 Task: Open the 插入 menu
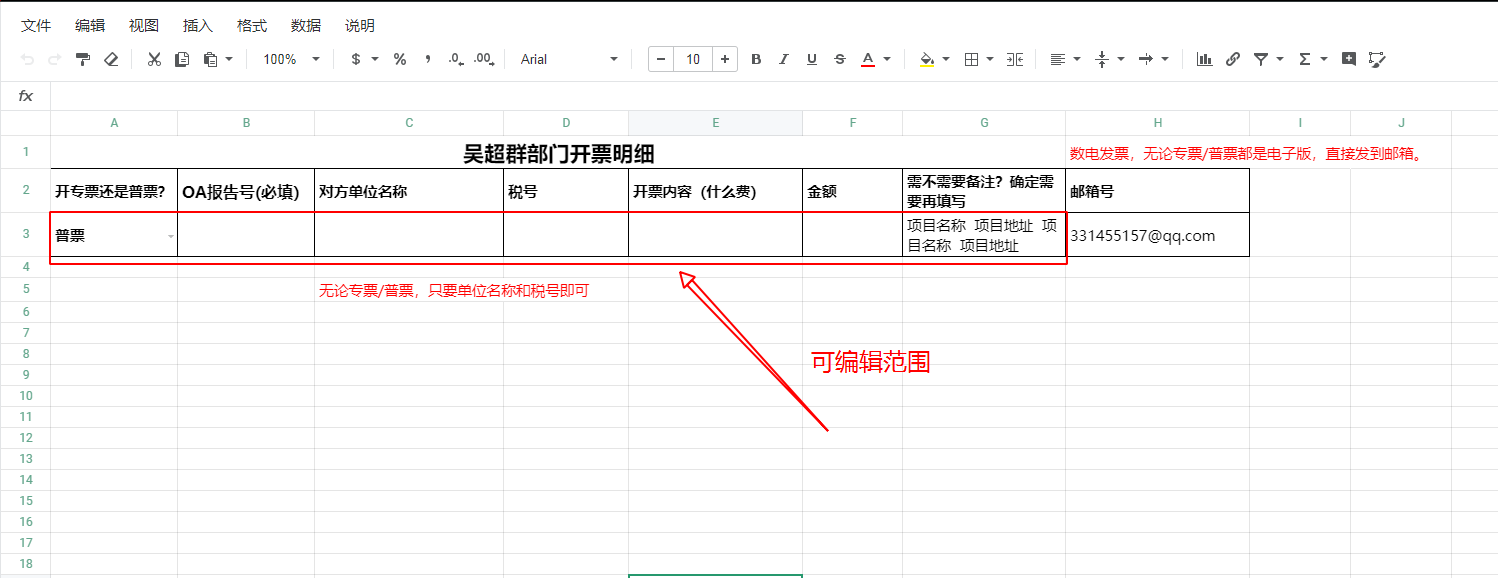coord(198,26)
